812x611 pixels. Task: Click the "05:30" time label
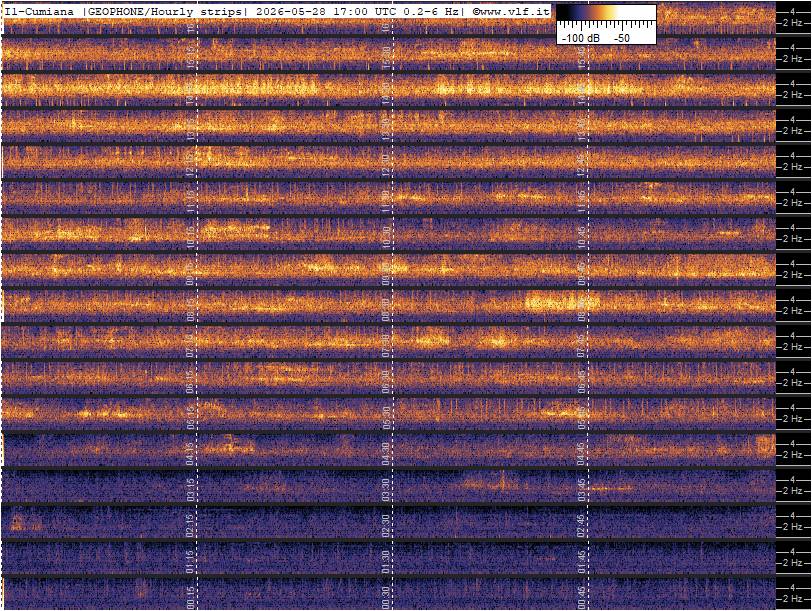point(386,417)
